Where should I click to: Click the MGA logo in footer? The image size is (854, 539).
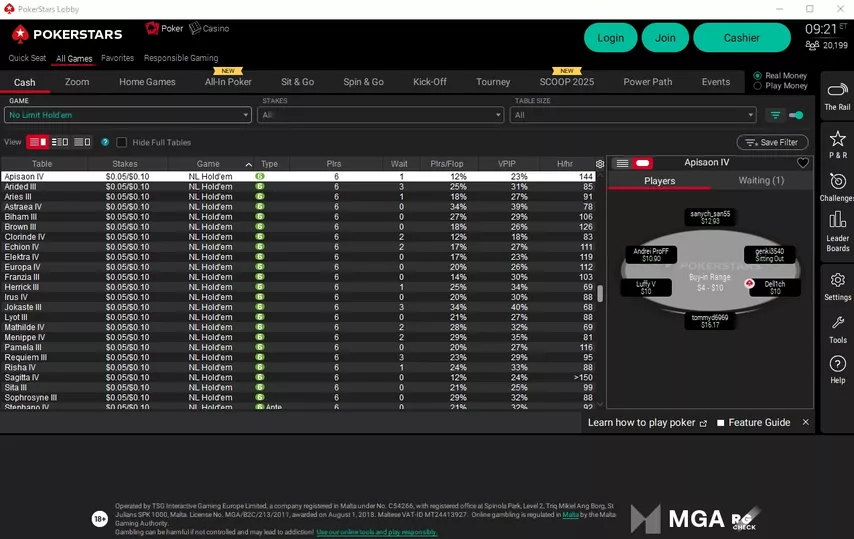pos(678,518)
